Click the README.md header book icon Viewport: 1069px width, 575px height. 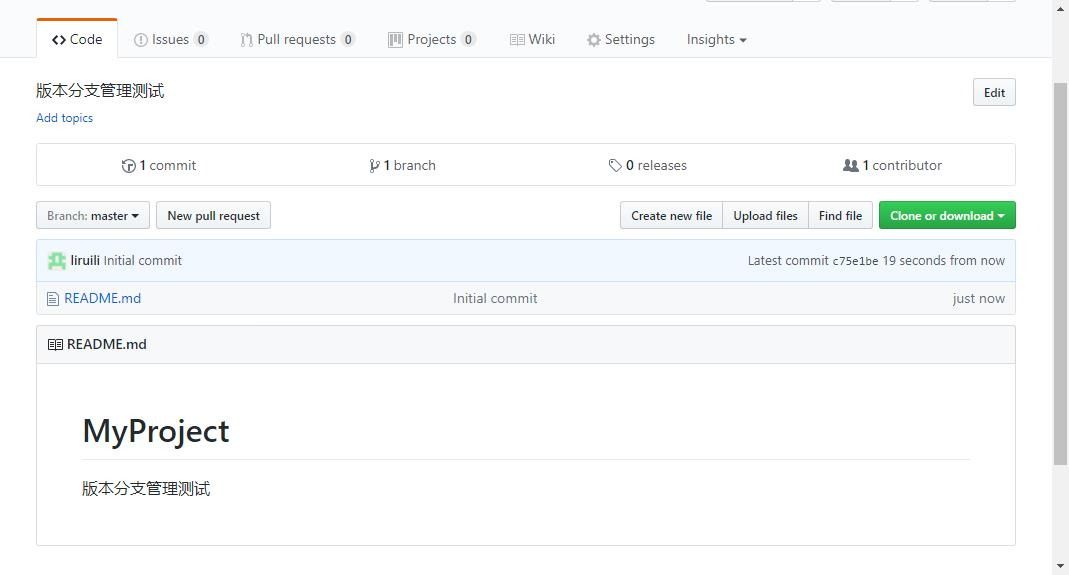[55, 345]
